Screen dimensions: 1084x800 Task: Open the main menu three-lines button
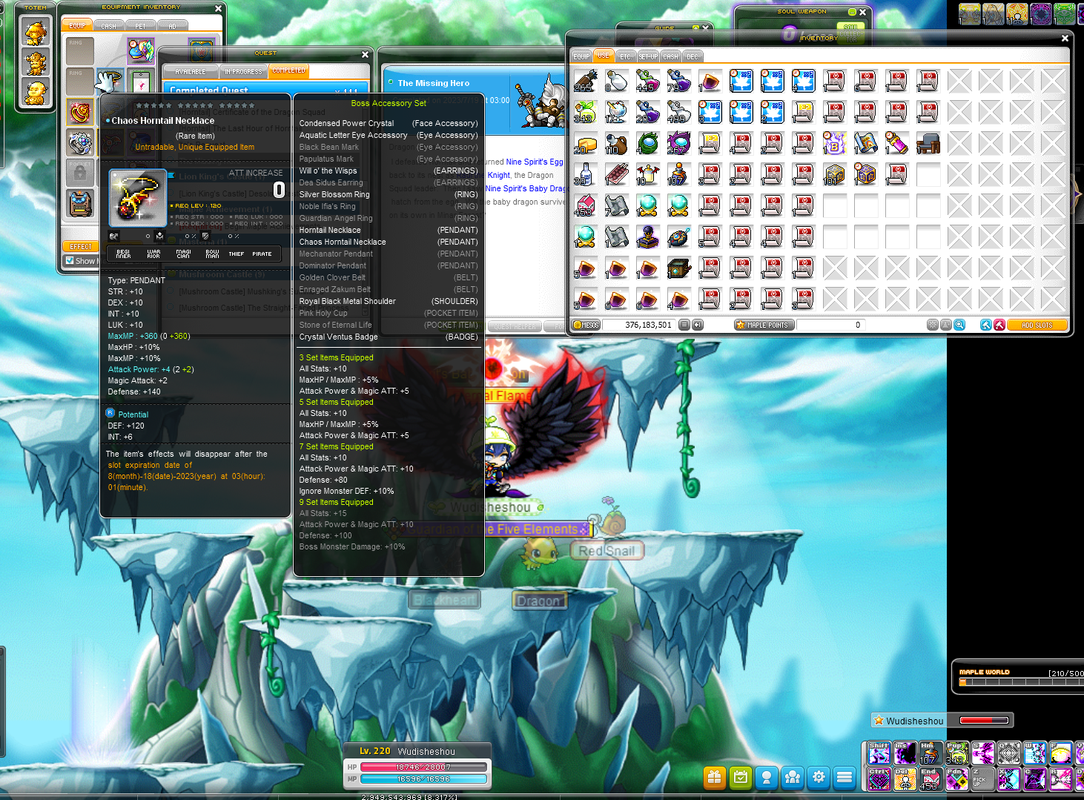pyautogui.click(x=844, y=777)
